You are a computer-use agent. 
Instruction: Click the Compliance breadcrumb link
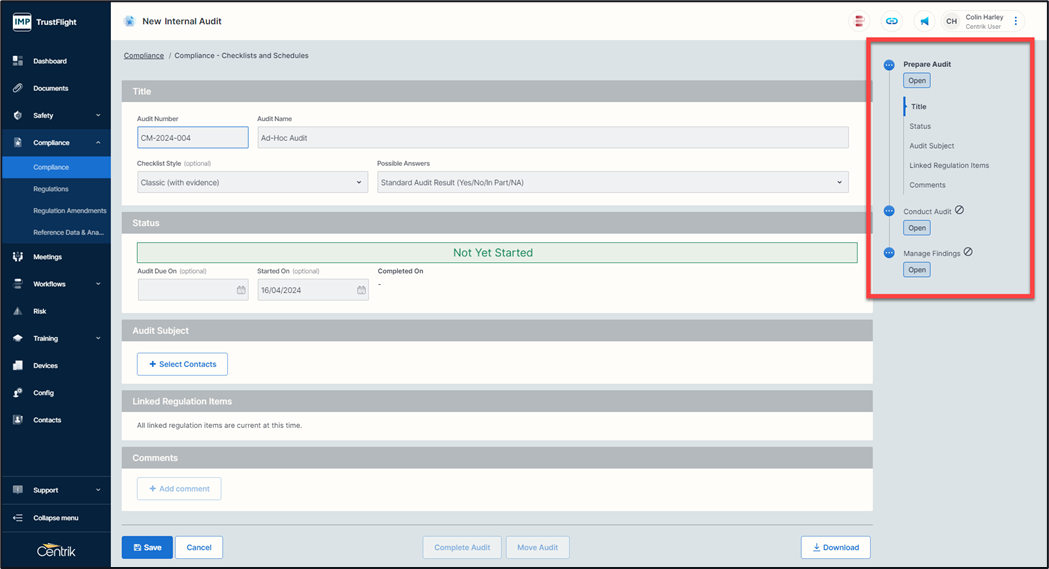tap(143, 56)
